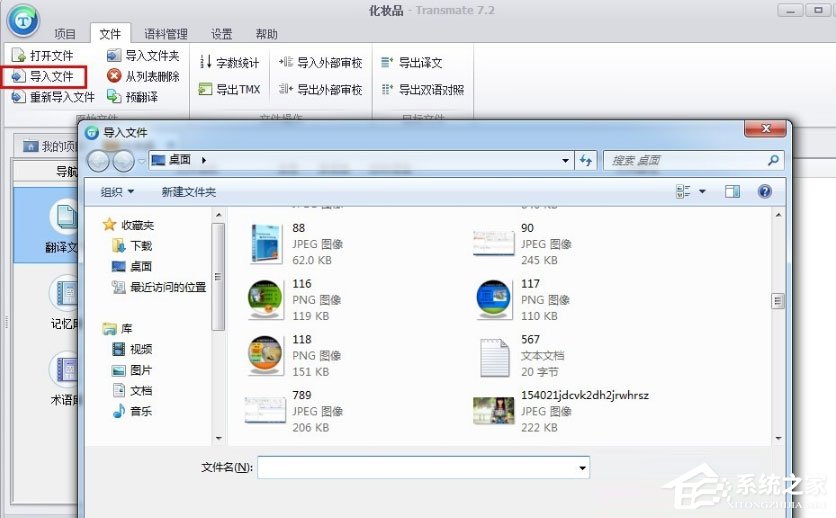The width and height of the screenshot is (836, 518).
Task: Click the refresh button beside address bar
Action: pos(585,160)
